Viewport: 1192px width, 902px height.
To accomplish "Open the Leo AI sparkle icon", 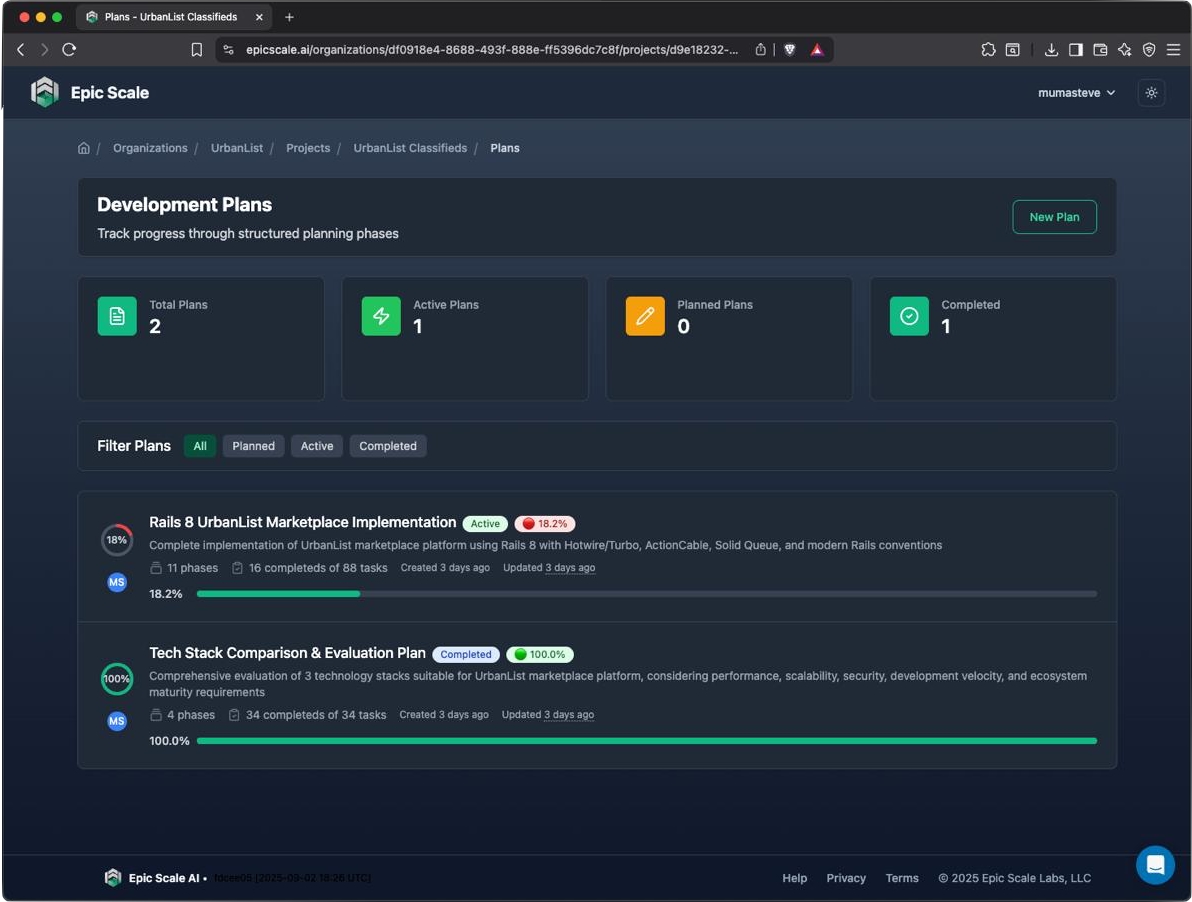I will click(1124, 49).
